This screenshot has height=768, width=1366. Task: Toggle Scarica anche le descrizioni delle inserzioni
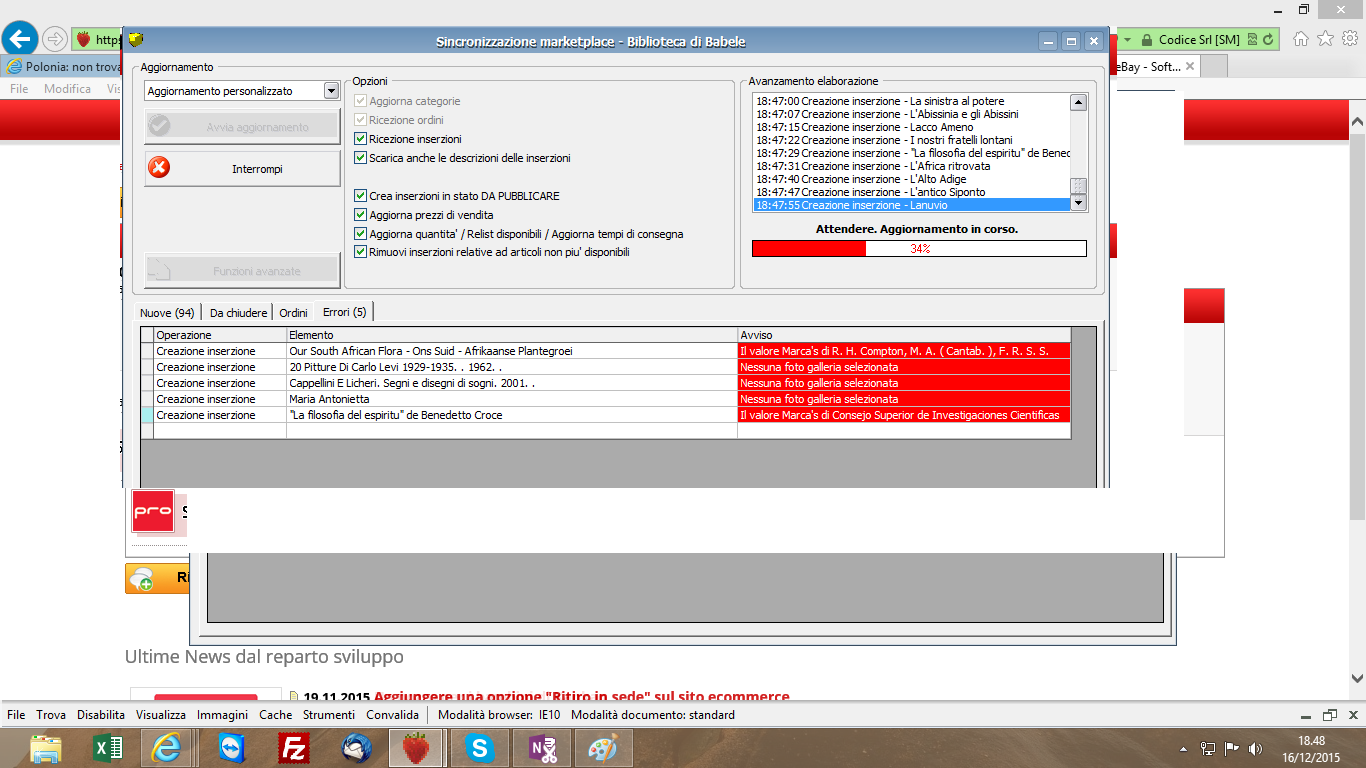point(361,158)
